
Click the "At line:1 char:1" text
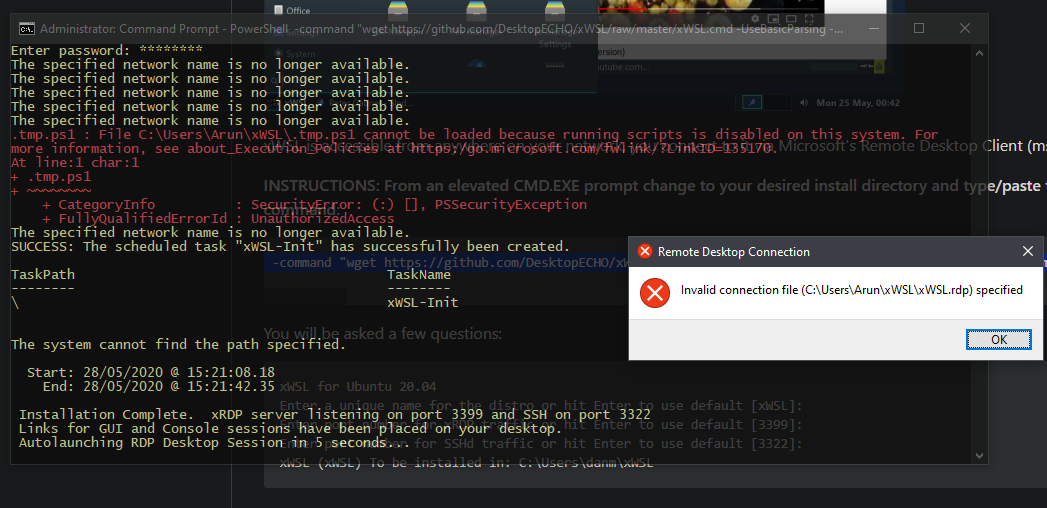75,162
